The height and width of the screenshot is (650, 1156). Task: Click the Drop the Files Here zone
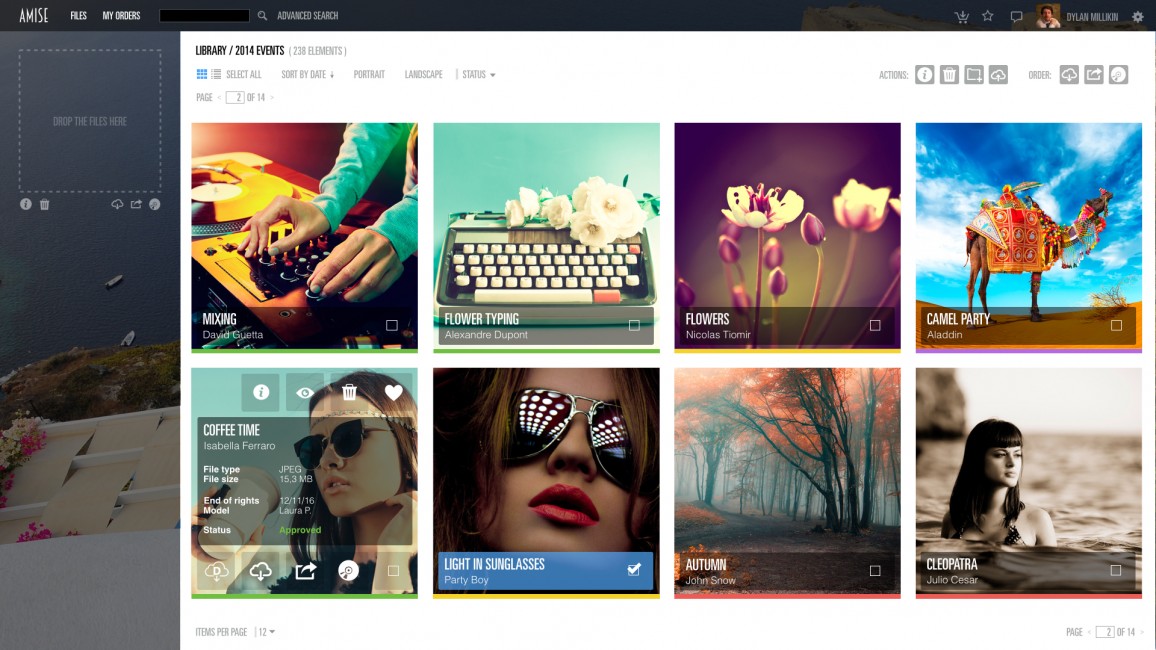pyautogui.click(x=90, y=121)
